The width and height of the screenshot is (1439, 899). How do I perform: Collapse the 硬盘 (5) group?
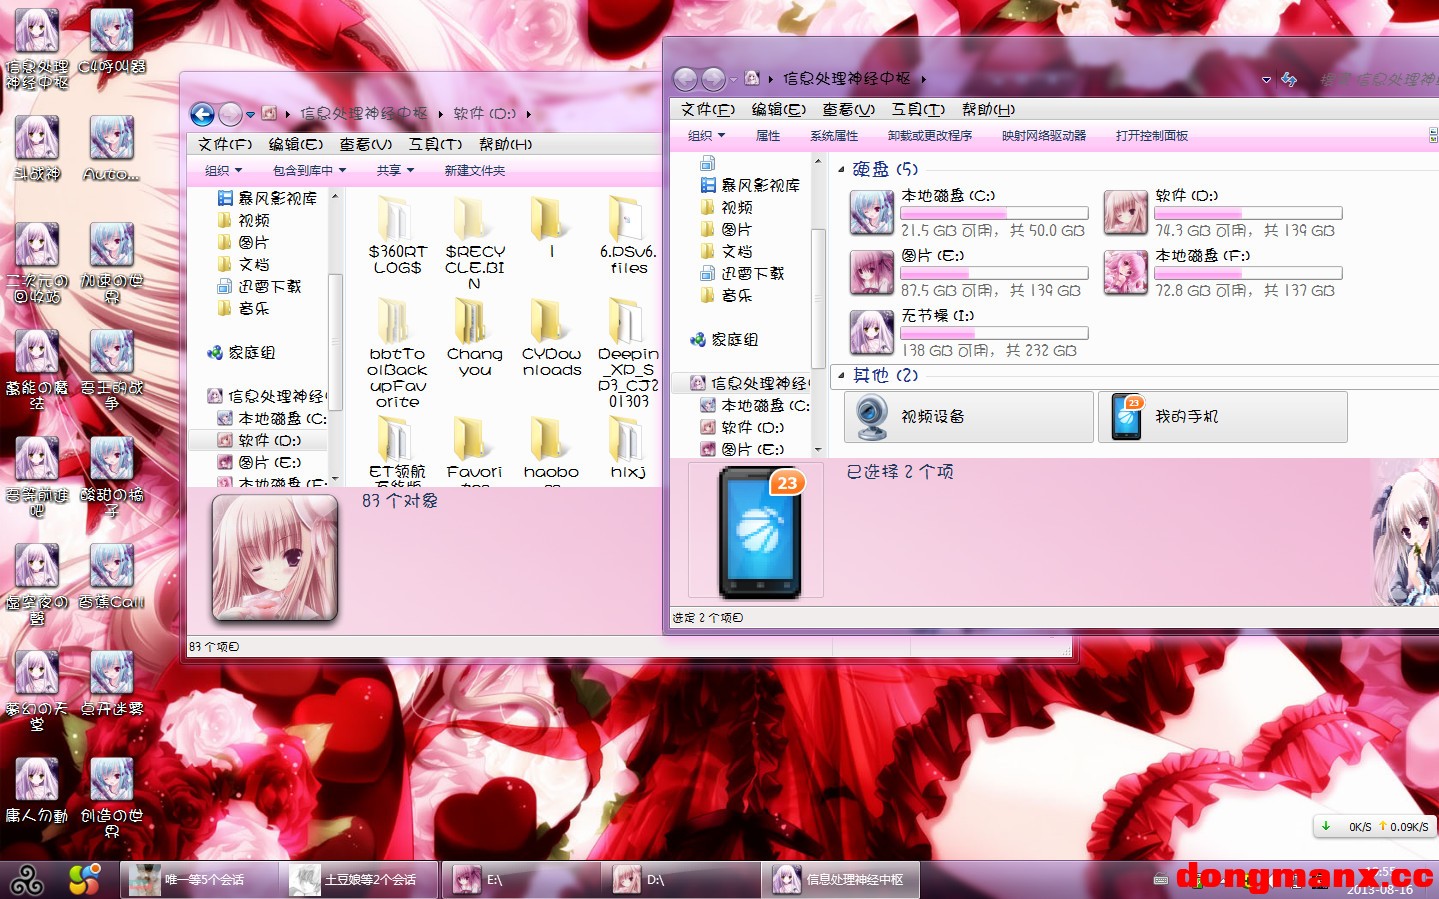[x=841, y=170]
